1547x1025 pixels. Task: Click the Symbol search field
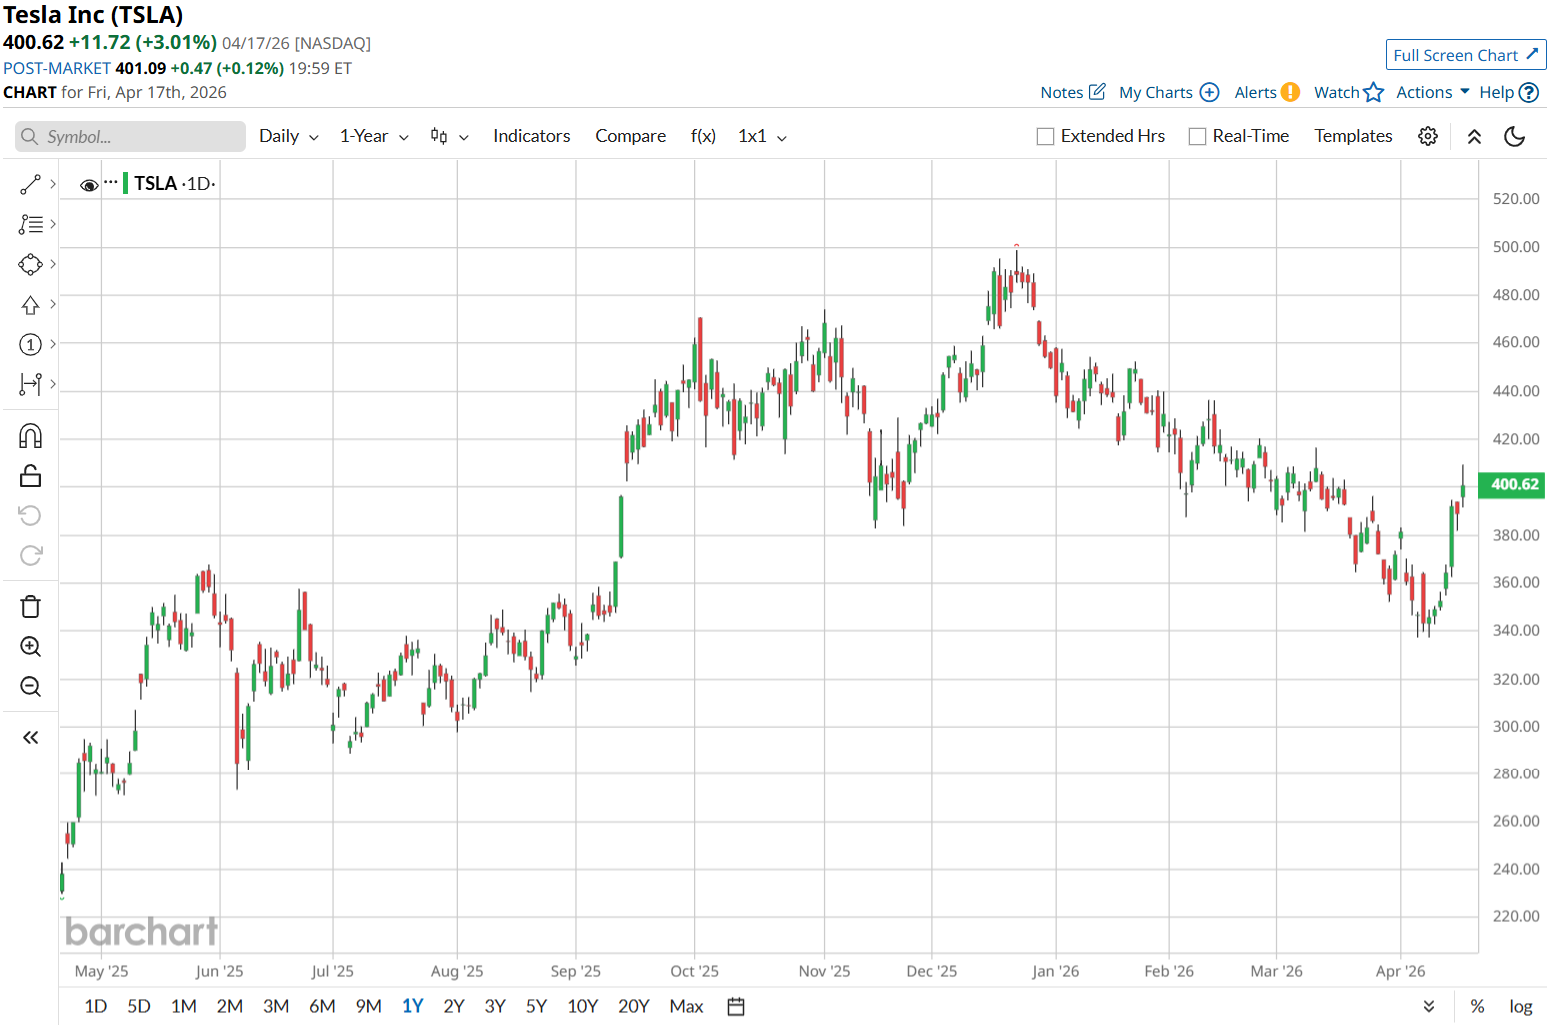130,137
